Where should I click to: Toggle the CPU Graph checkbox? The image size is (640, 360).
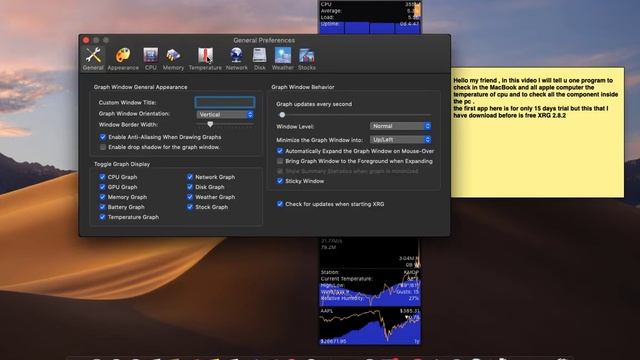[102, 177]
